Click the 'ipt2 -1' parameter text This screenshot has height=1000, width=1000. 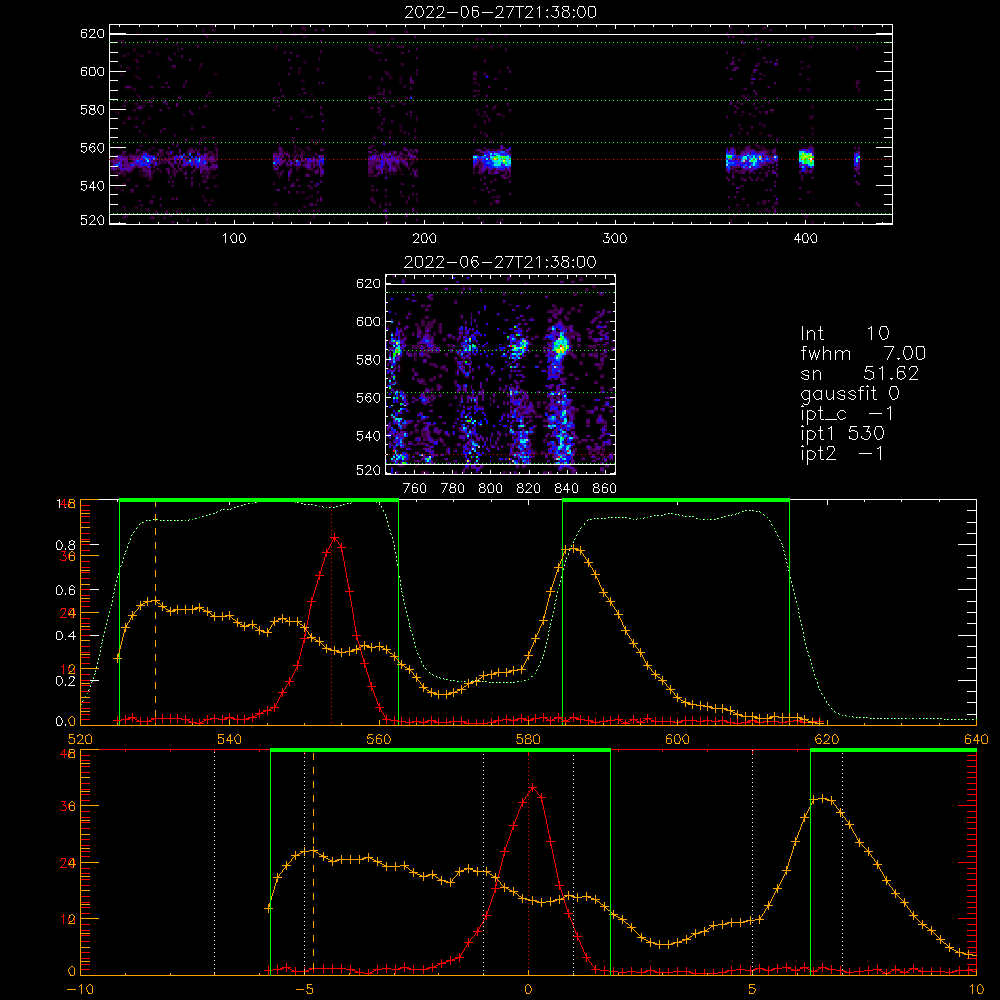842,453
